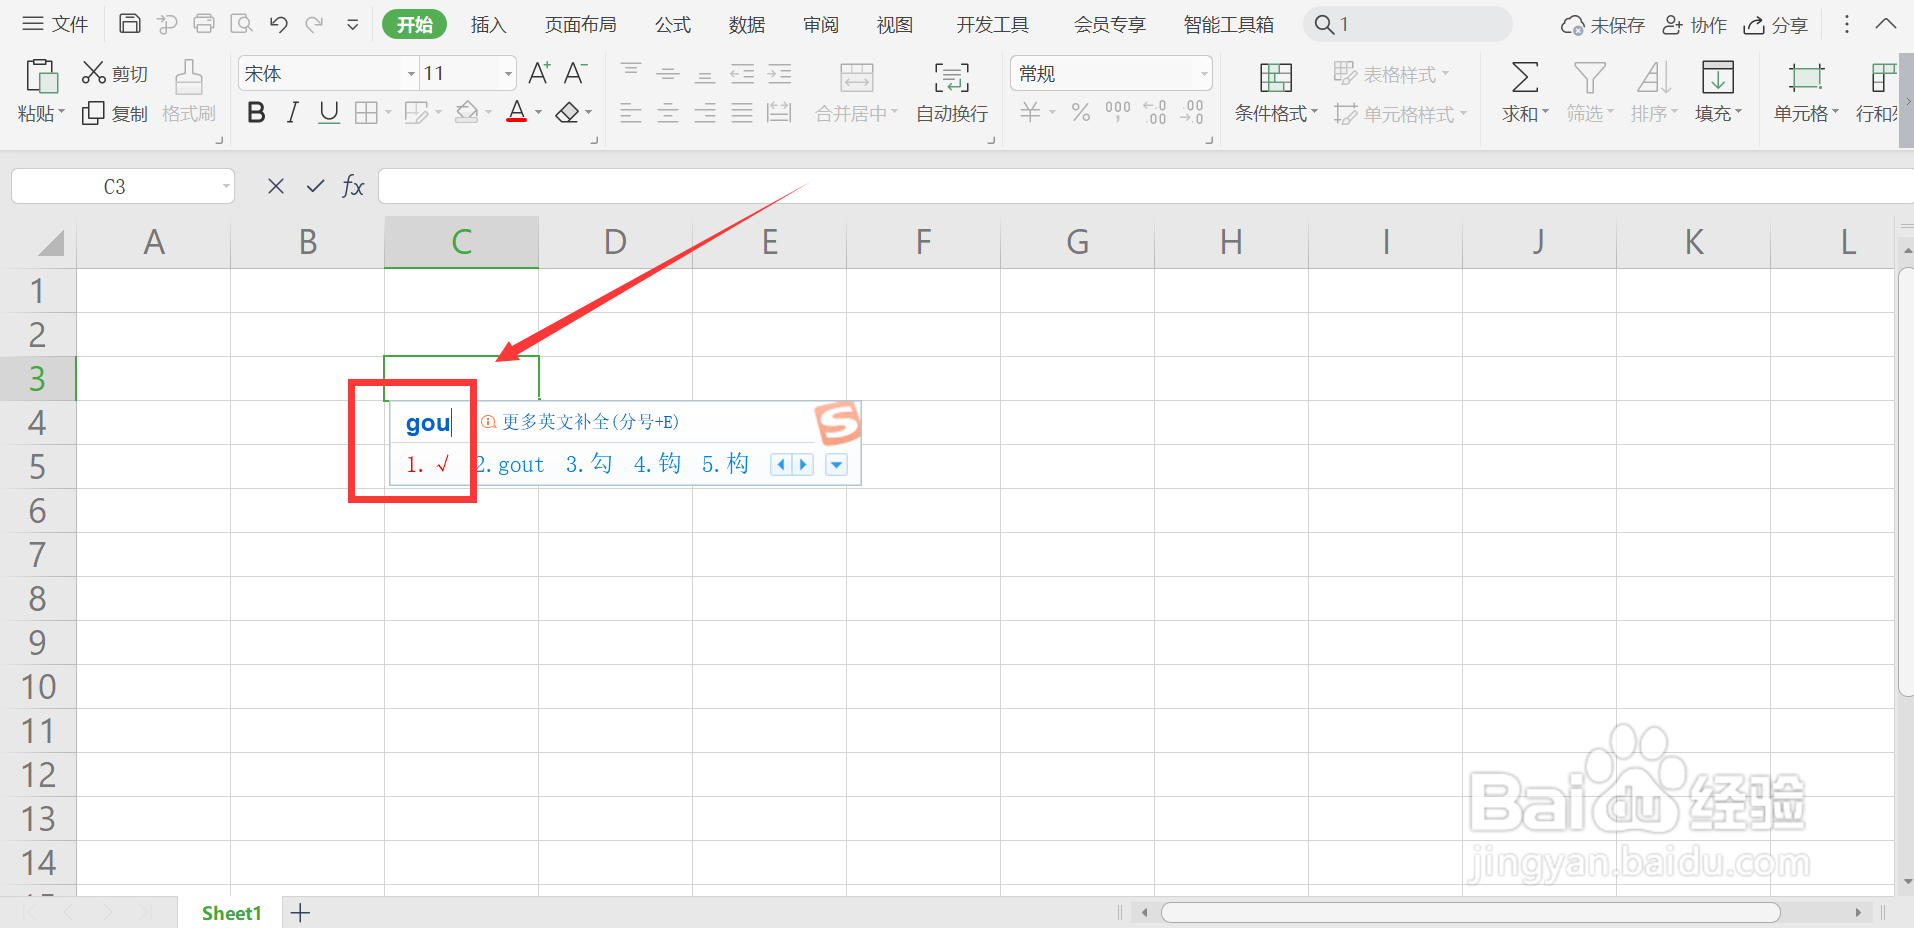Select IME candidate 2 gout
The width and height of the screenshot is (1914, 928).
(x=511, y=464)
